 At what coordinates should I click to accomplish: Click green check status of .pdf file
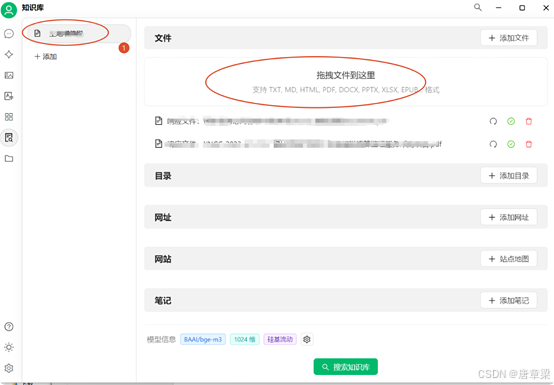tap(511, 144)
